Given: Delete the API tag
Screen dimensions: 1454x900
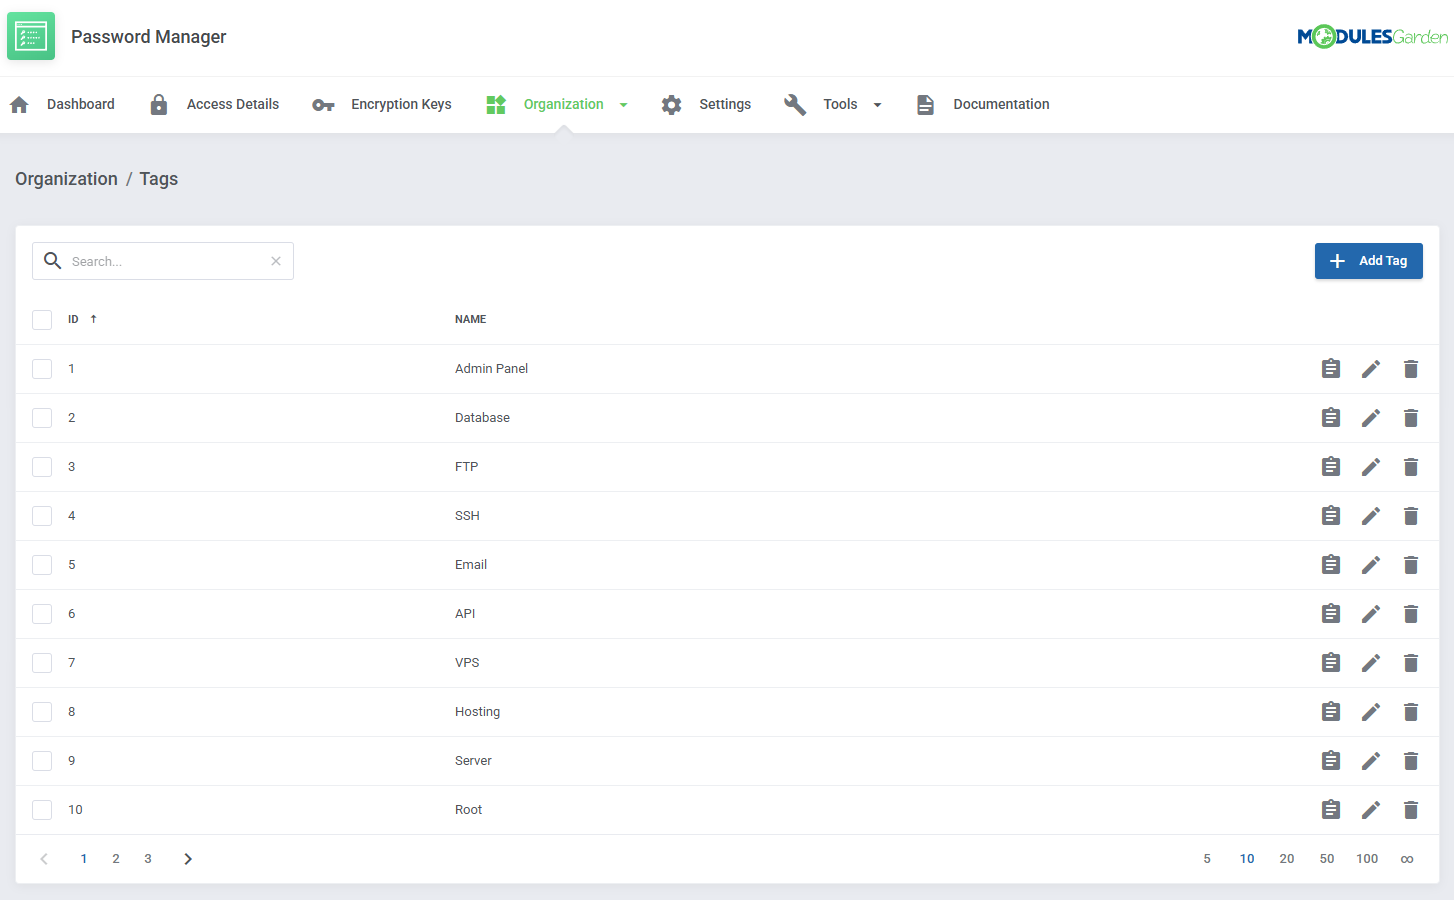Looking at the screenshot, I should [1411, 614].
